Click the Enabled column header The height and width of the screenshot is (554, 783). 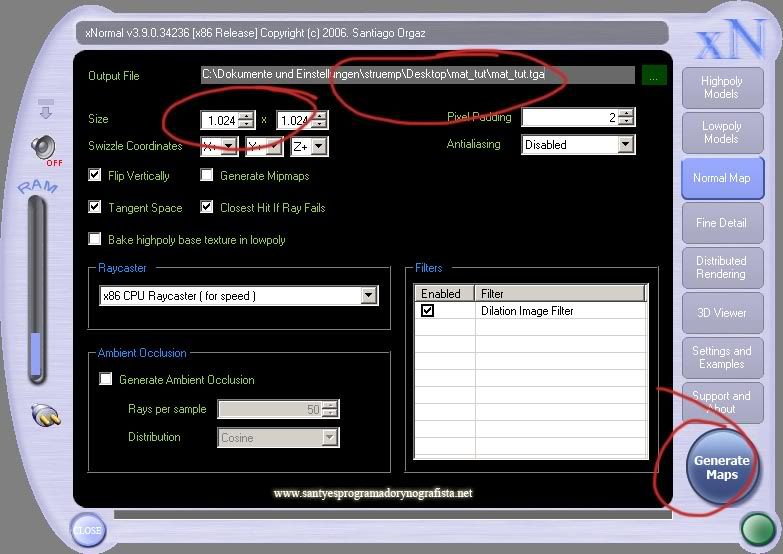(444, 293)
